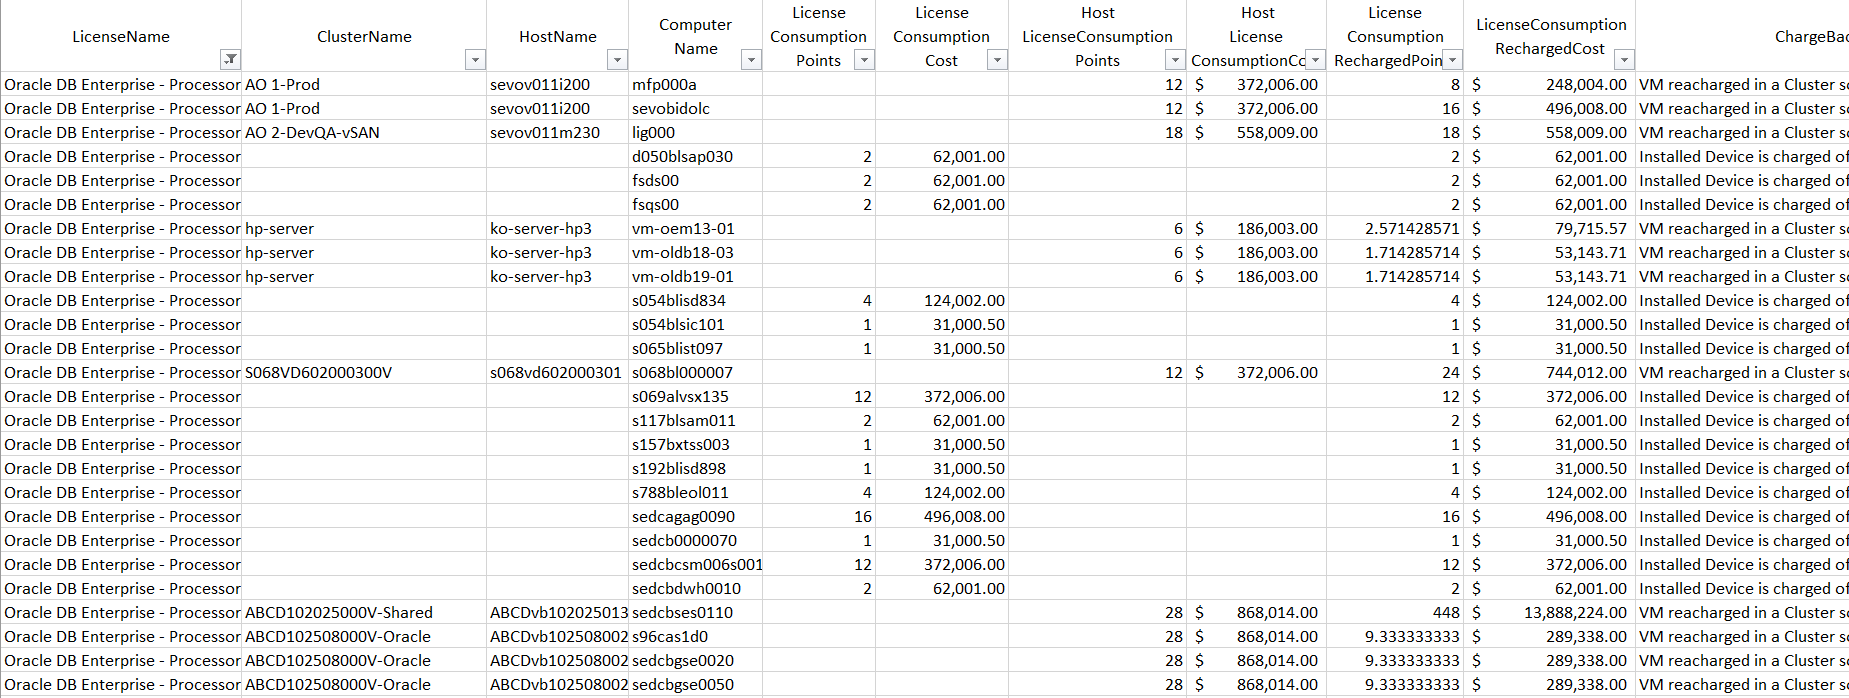
Task: Click host name ABCDvb102025013
Action: pyautogui.click(x=558, y=613)
